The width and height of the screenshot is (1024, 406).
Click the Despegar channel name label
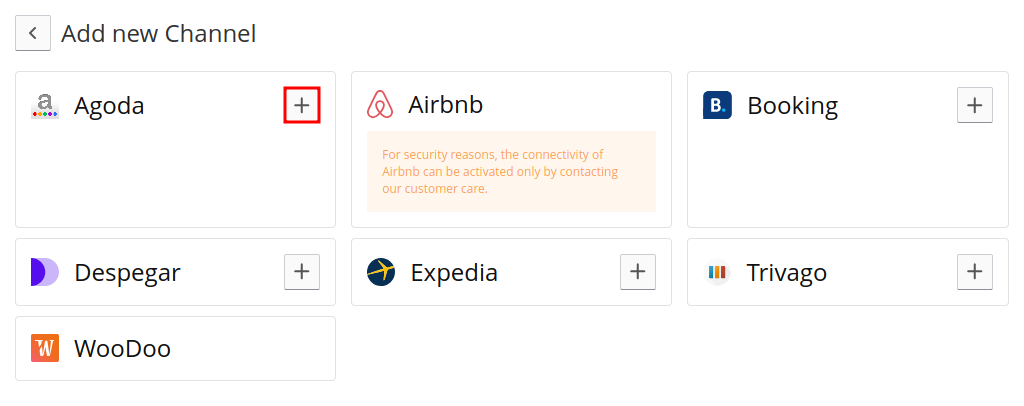tap(127, 273)
